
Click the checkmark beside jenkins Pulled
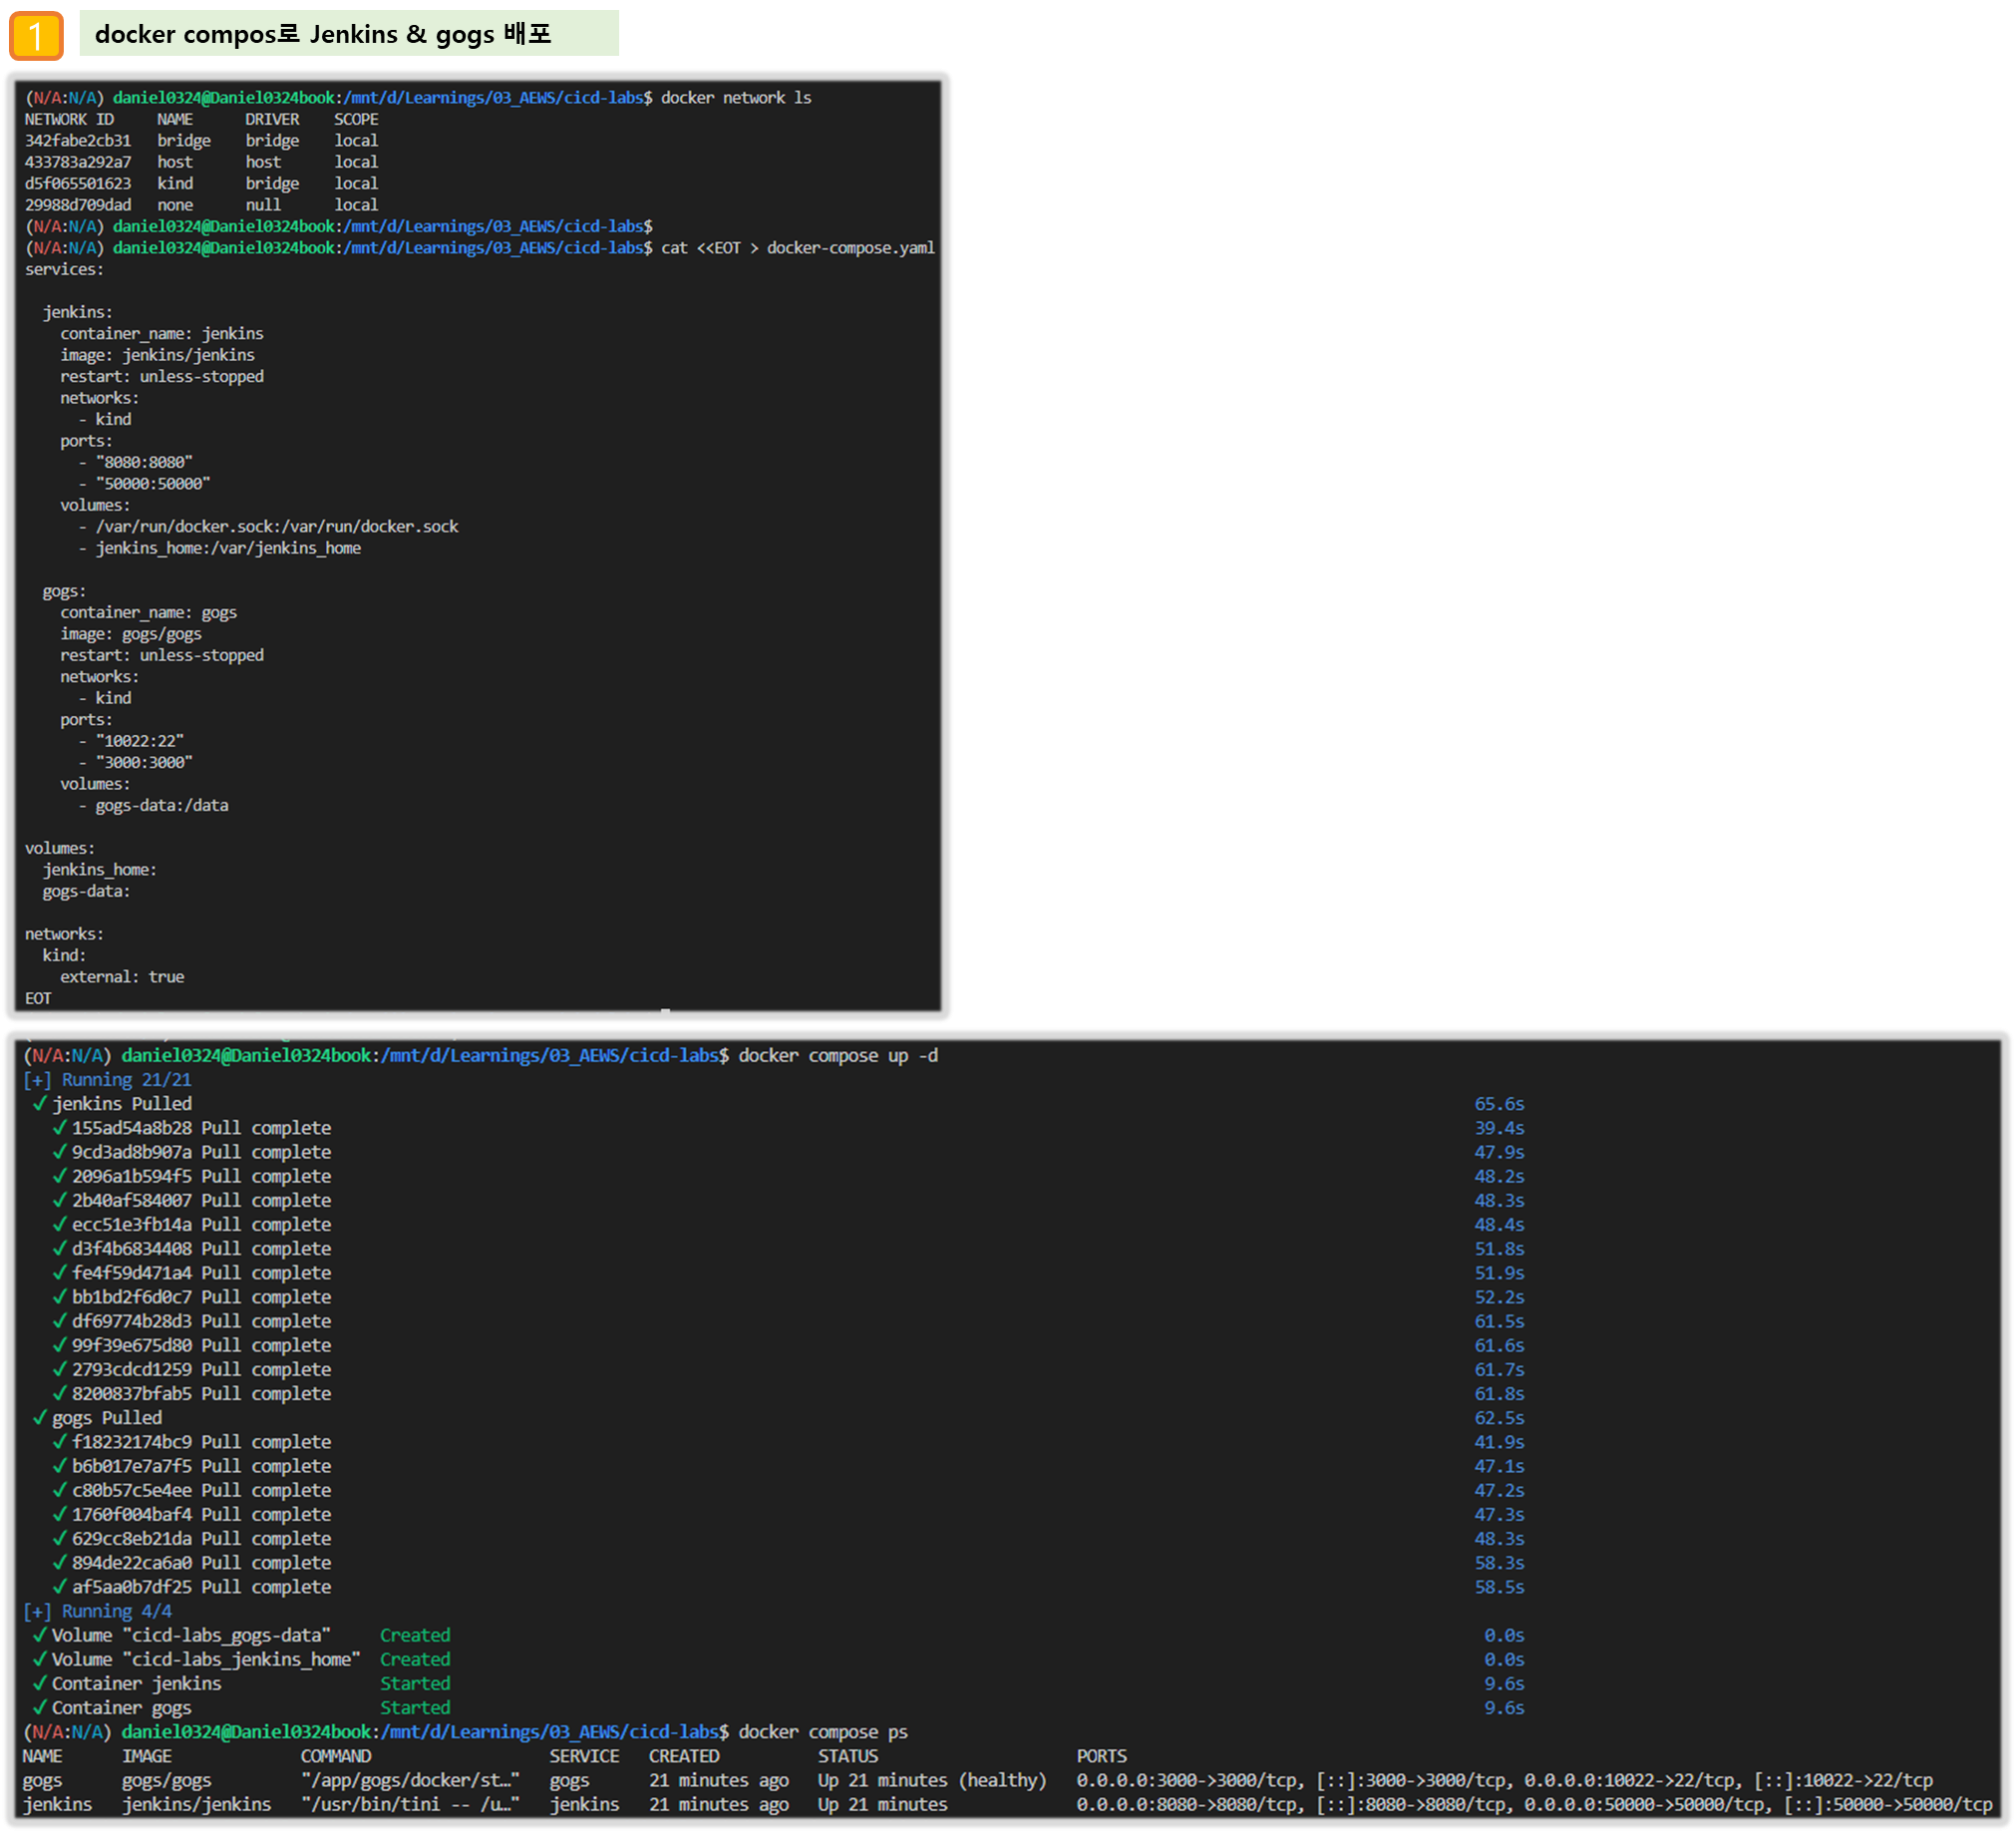[x=40, y=1103]
